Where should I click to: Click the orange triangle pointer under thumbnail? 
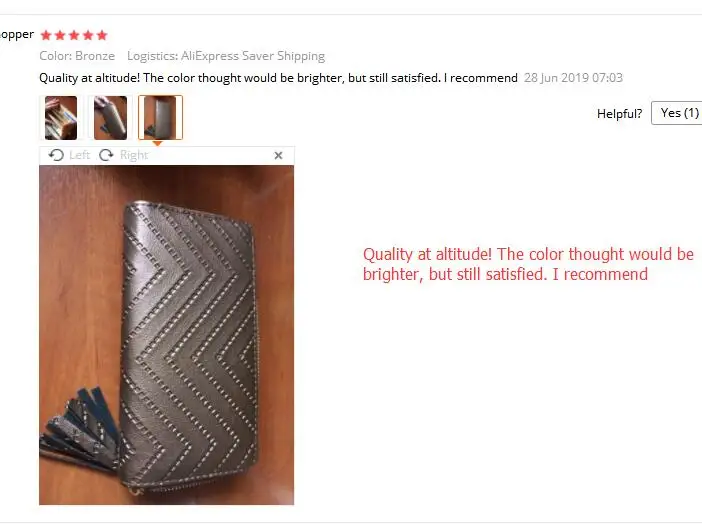[157, 143]
